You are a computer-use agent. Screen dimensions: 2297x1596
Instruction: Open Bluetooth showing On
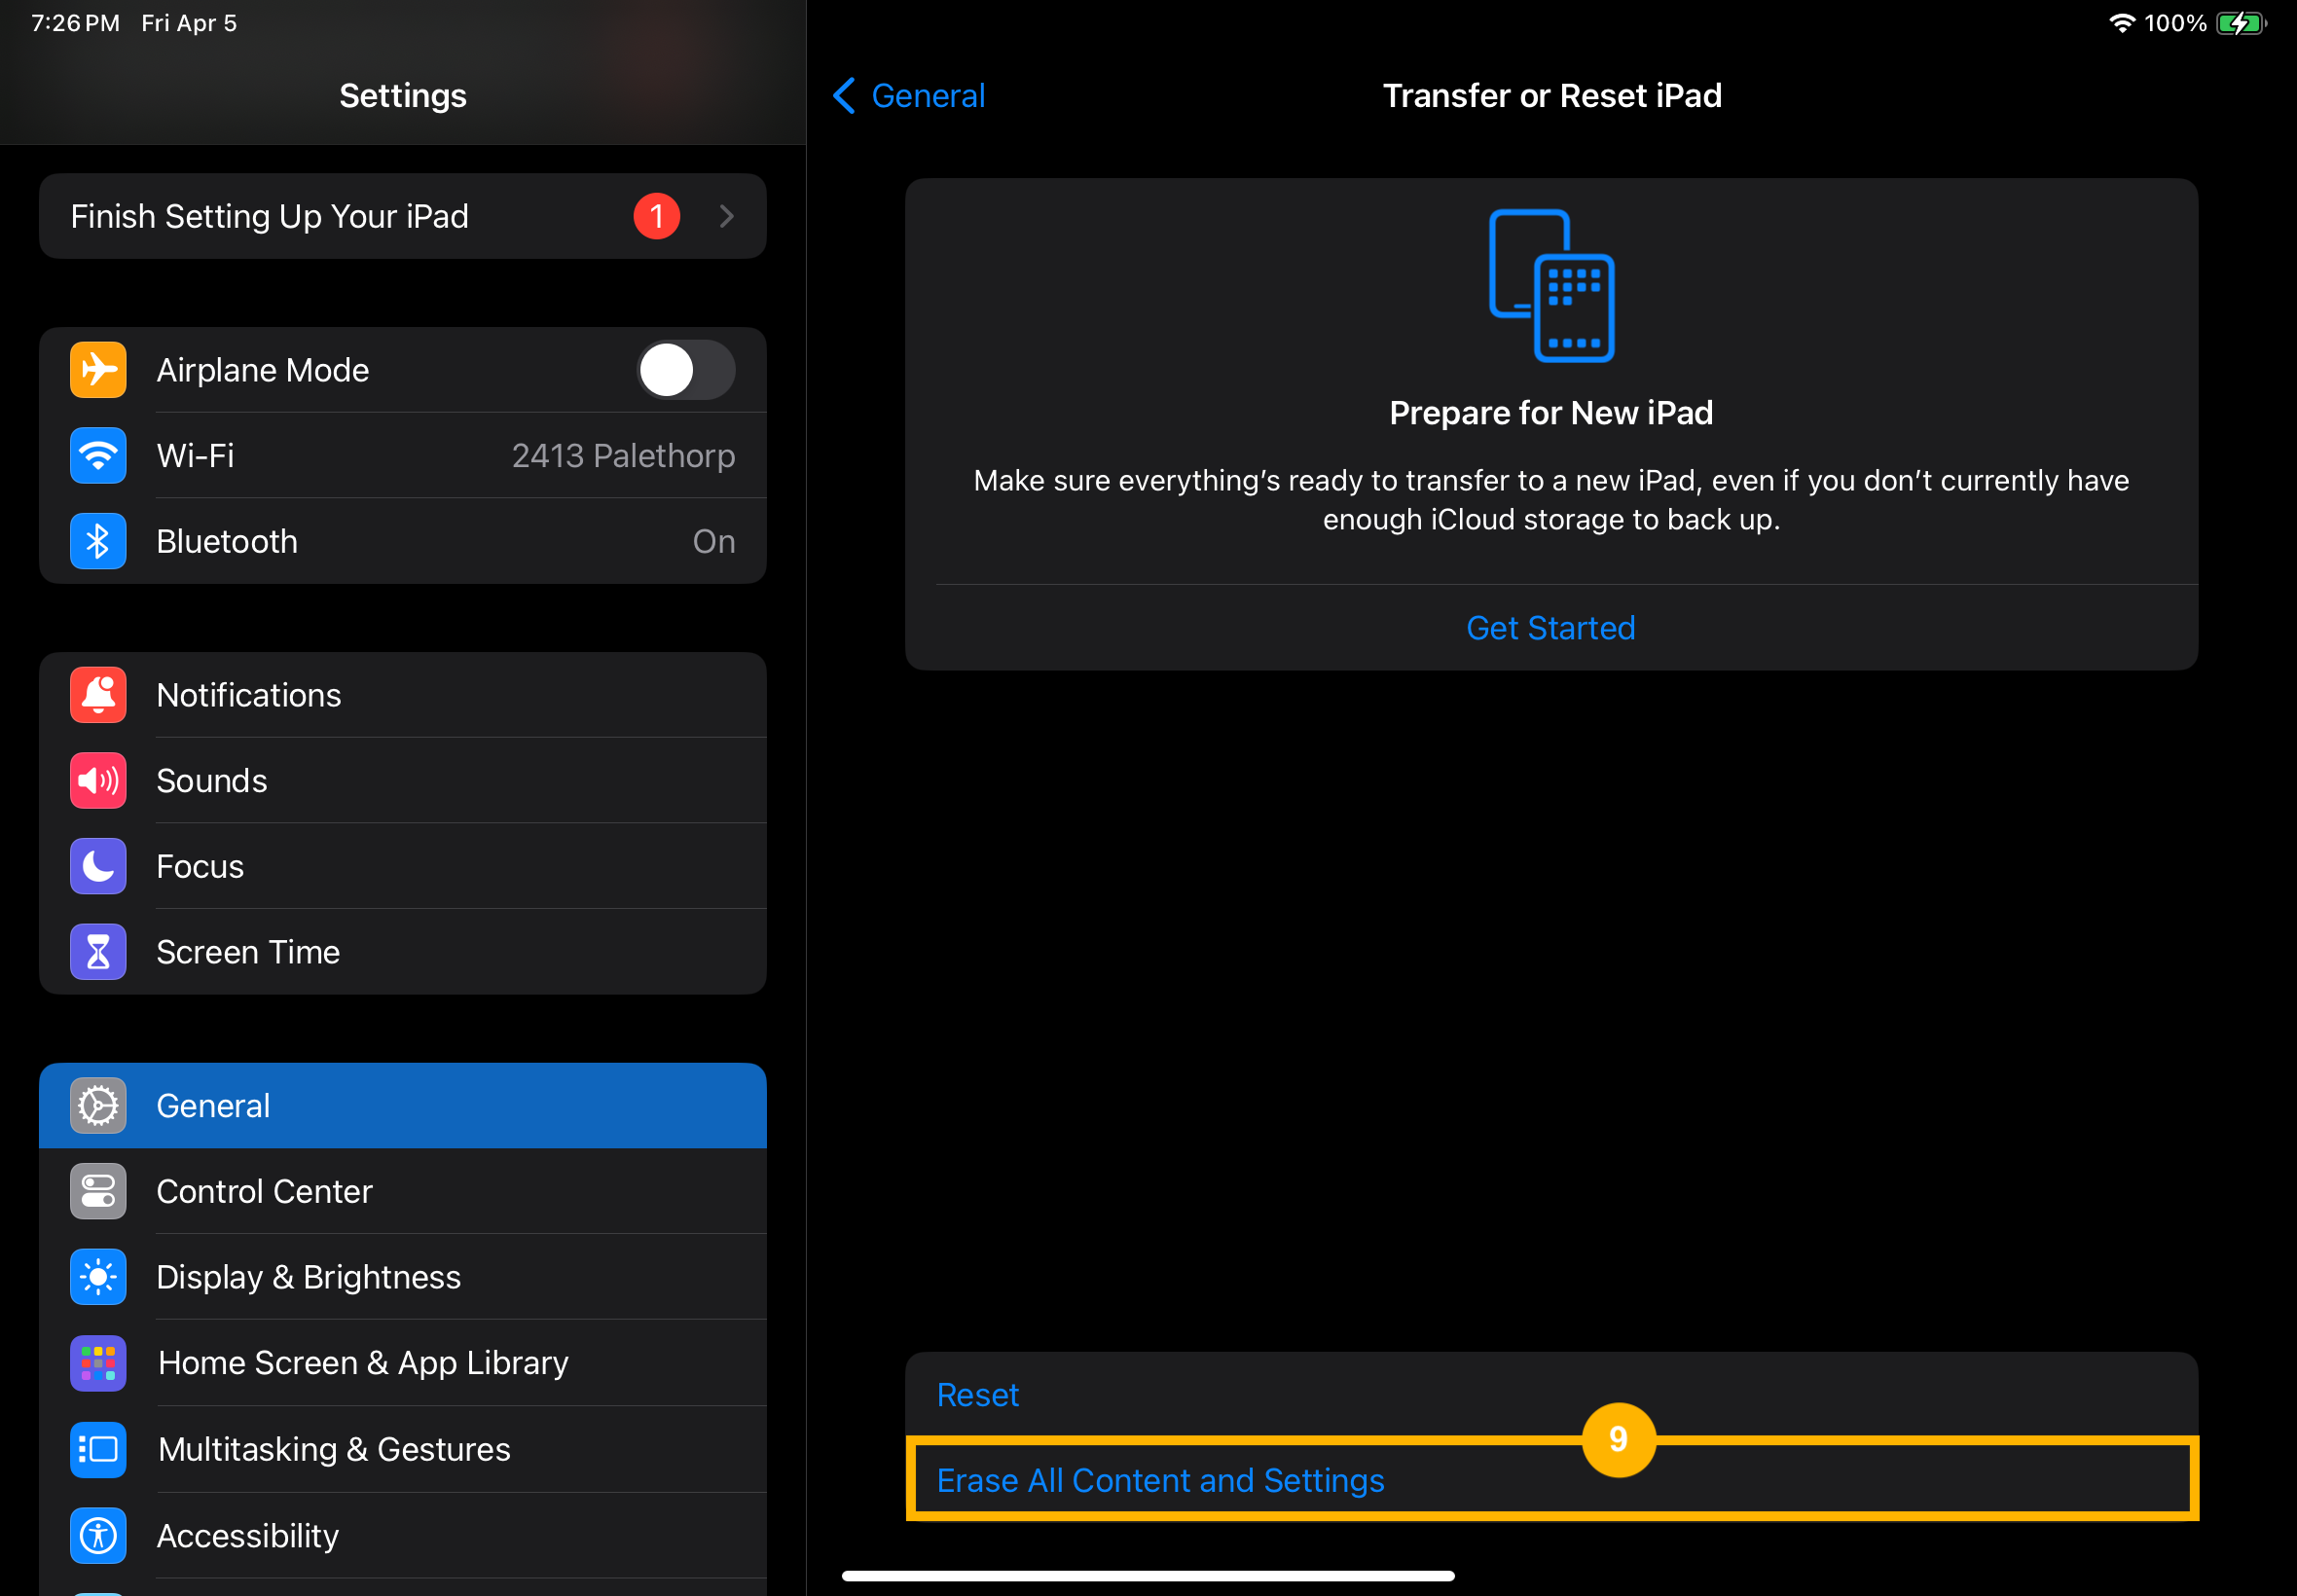[403, 541]
